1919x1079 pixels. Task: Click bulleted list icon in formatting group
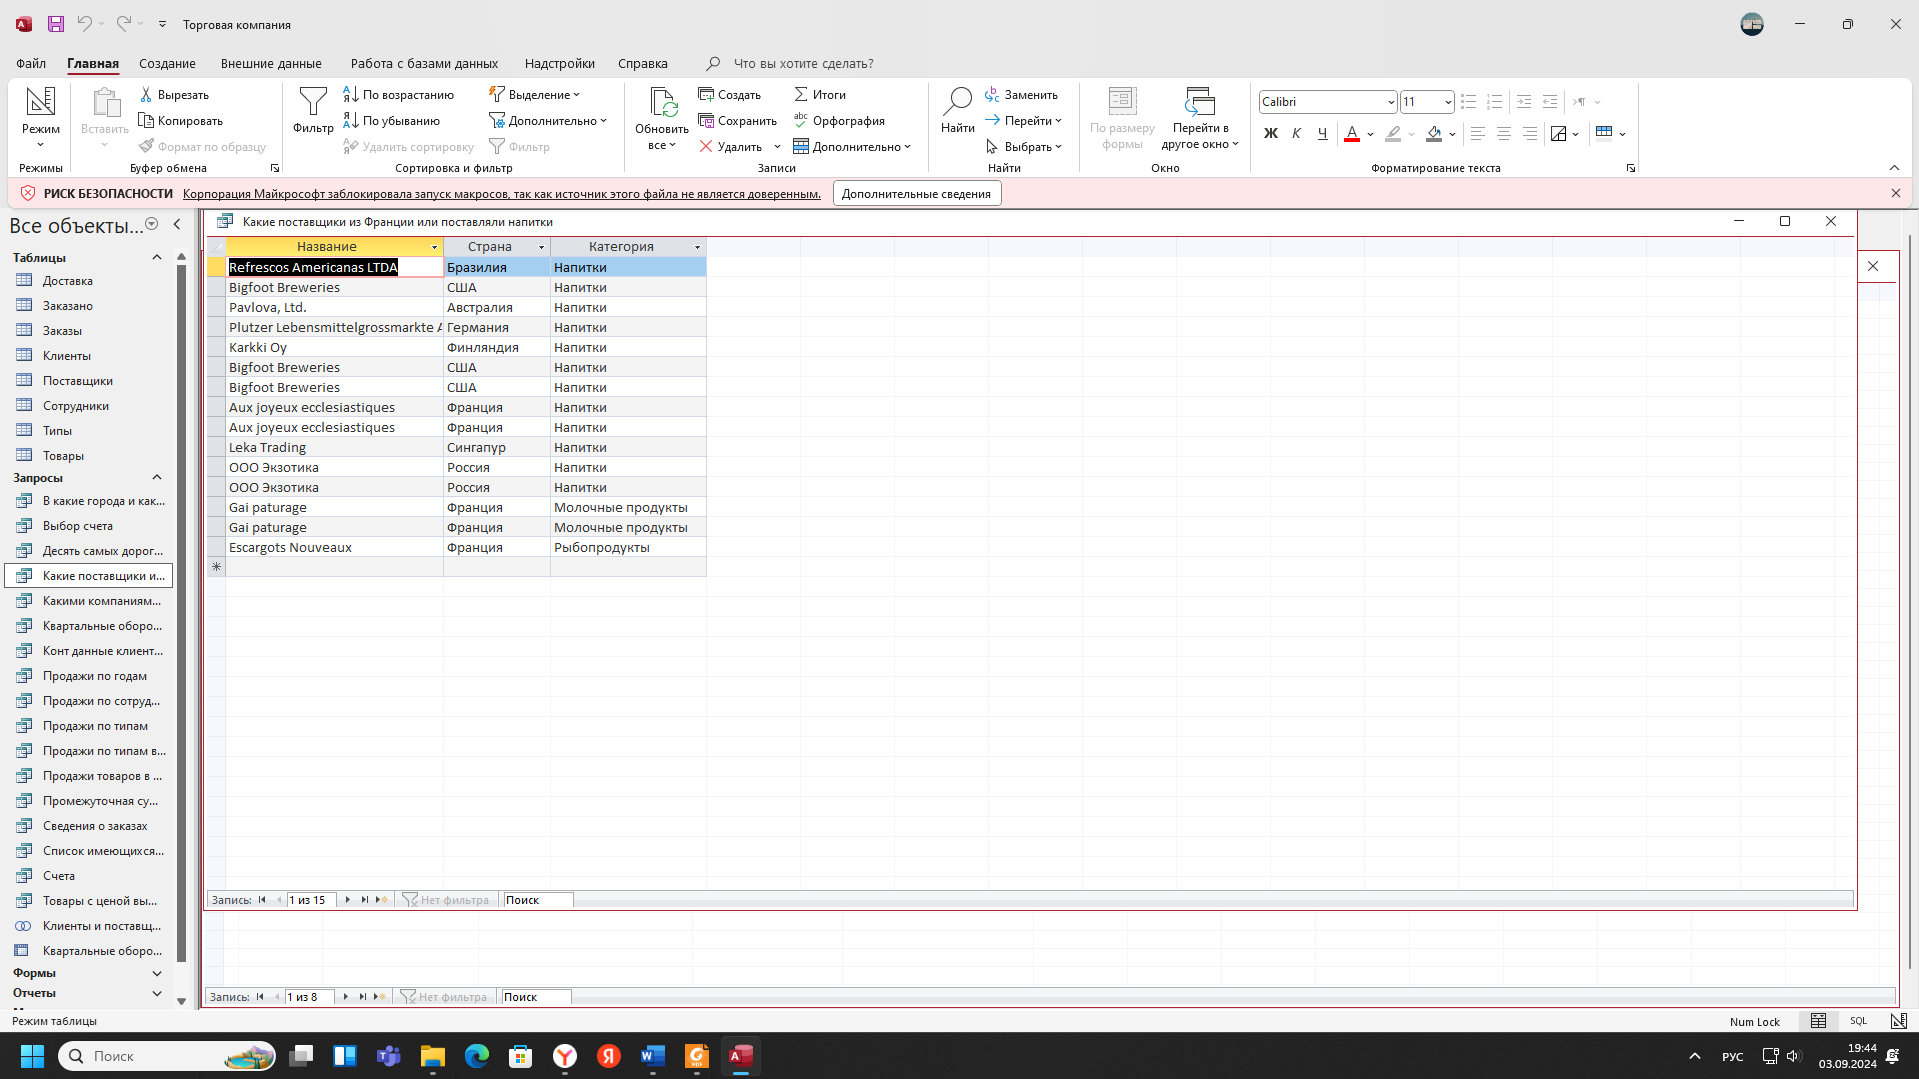click(1468, 102)
